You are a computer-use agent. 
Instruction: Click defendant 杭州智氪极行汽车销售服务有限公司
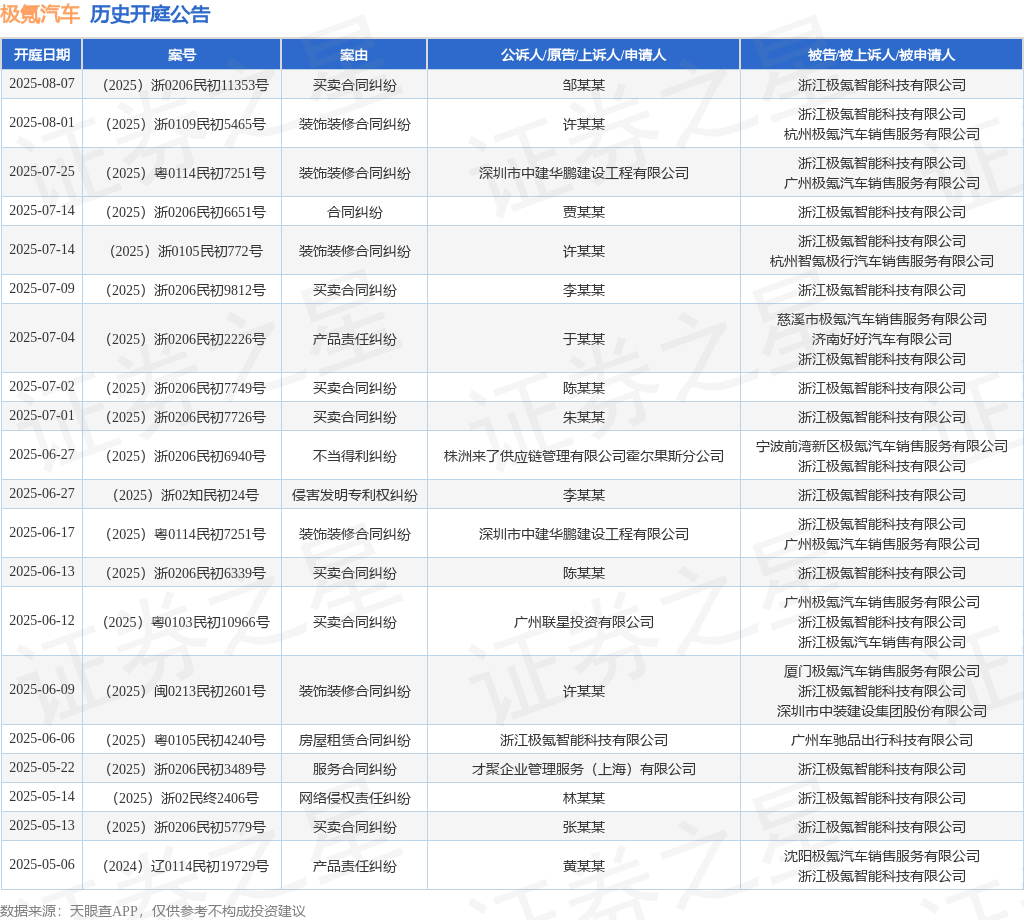point(882,262)
